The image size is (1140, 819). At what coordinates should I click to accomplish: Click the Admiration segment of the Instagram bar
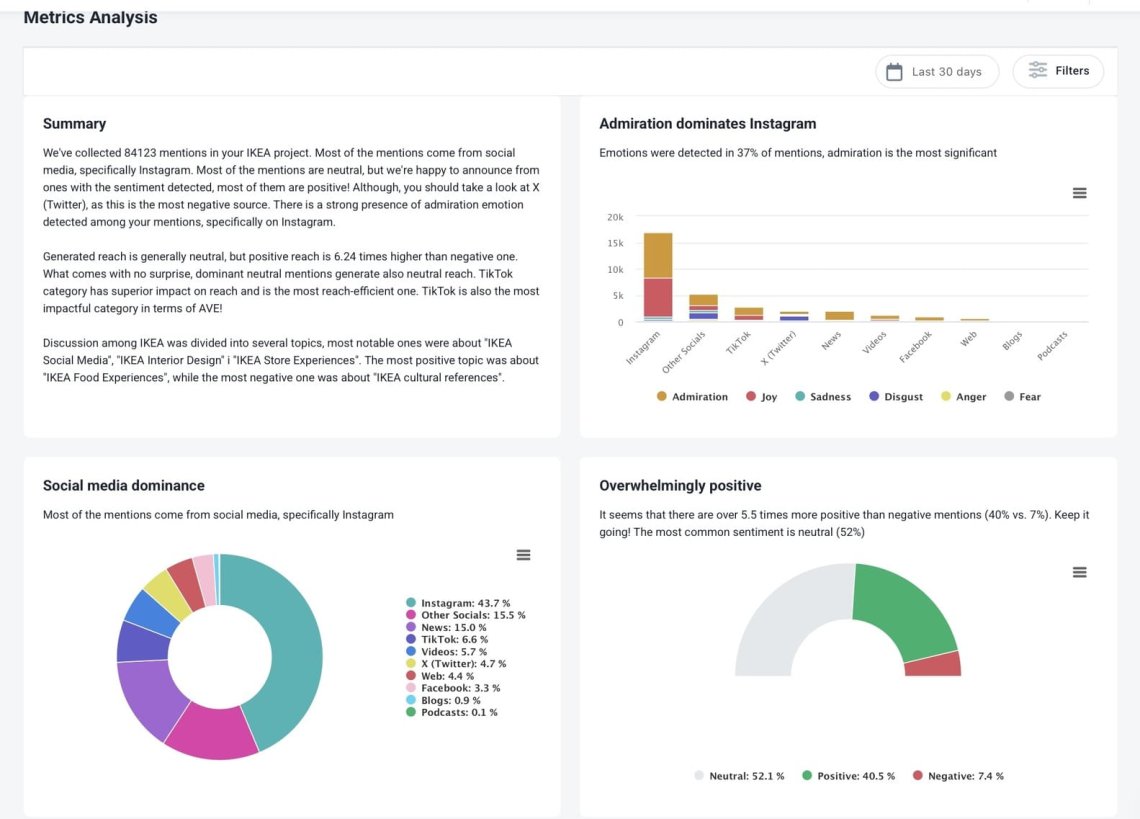click(658, 255)
